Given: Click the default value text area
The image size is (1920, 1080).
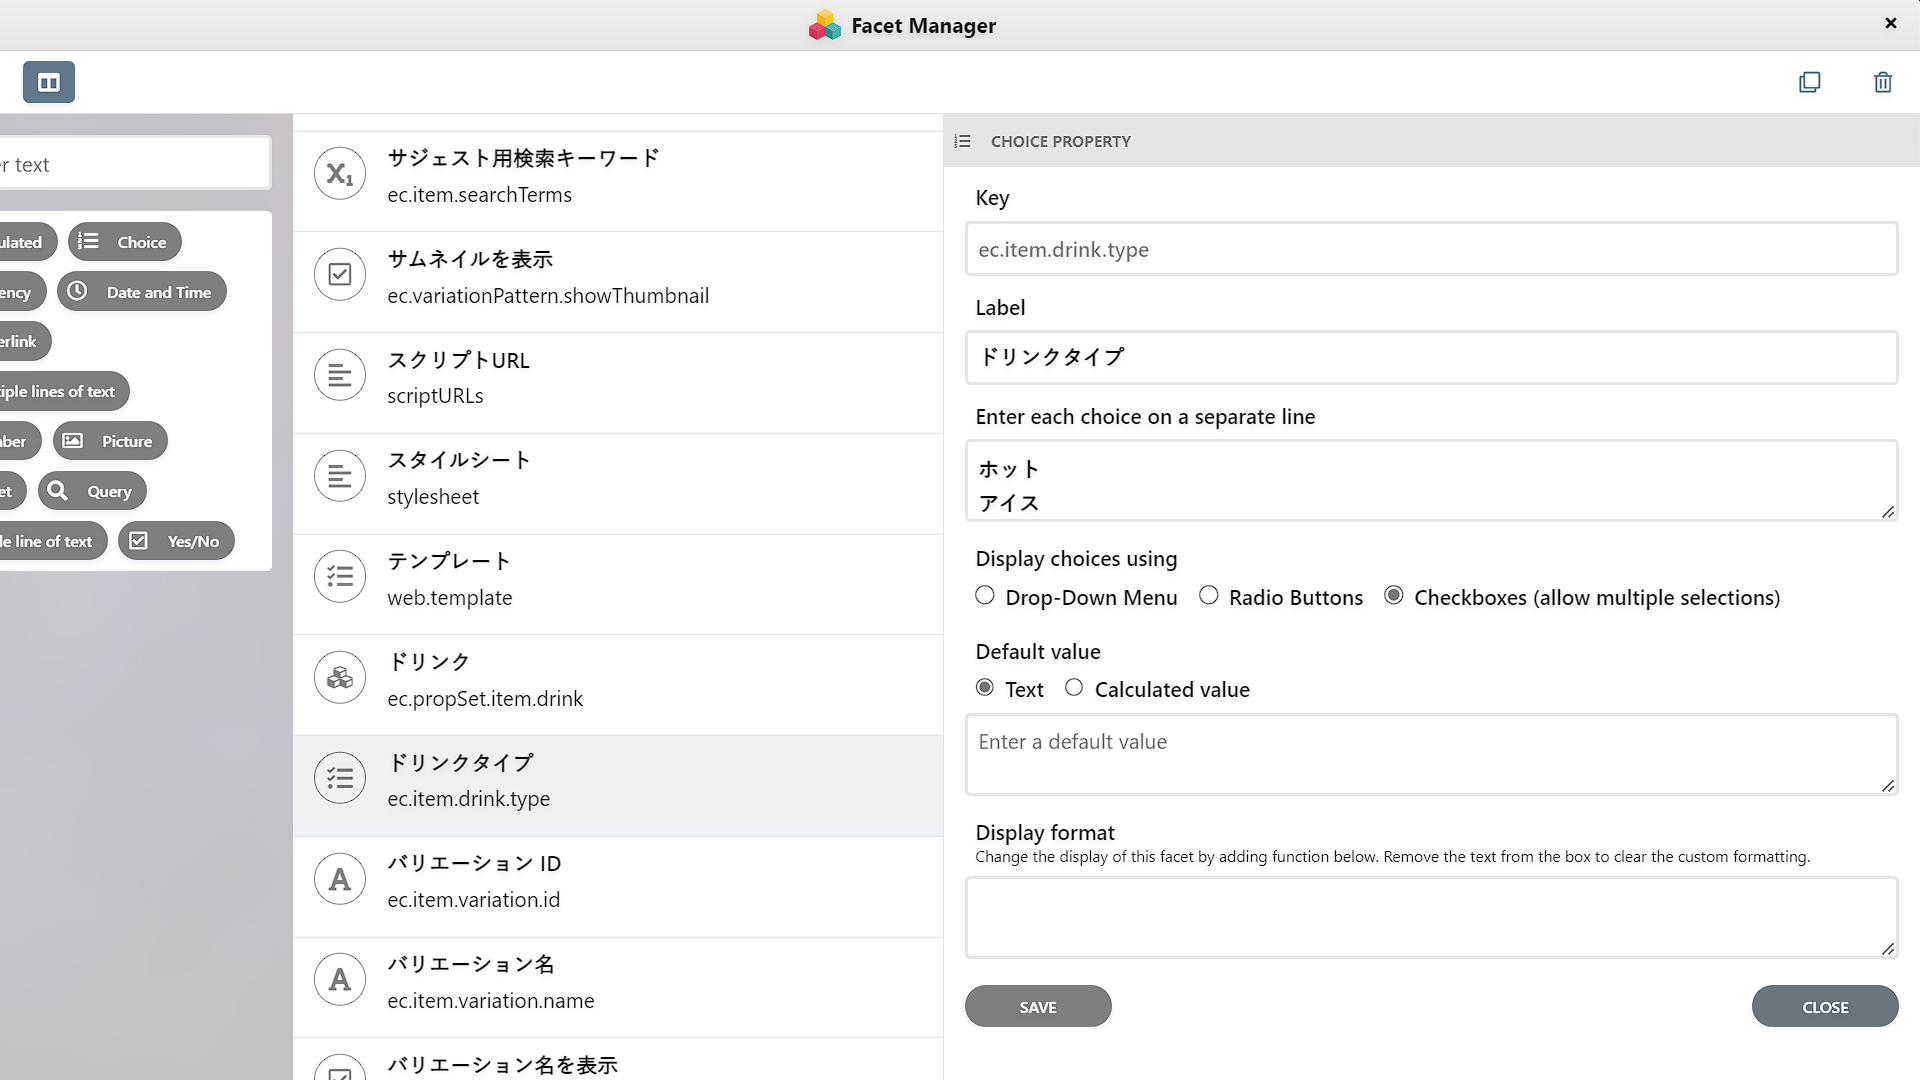Looking at the screenshot, I should click(x=1431, y=754).
